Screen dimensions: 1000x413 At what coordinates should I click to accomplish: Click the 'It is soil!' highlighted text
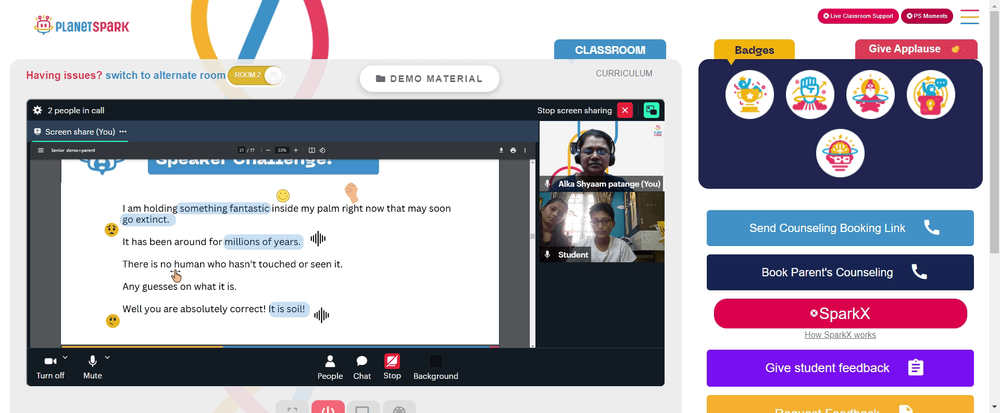[x=288, y=309]
